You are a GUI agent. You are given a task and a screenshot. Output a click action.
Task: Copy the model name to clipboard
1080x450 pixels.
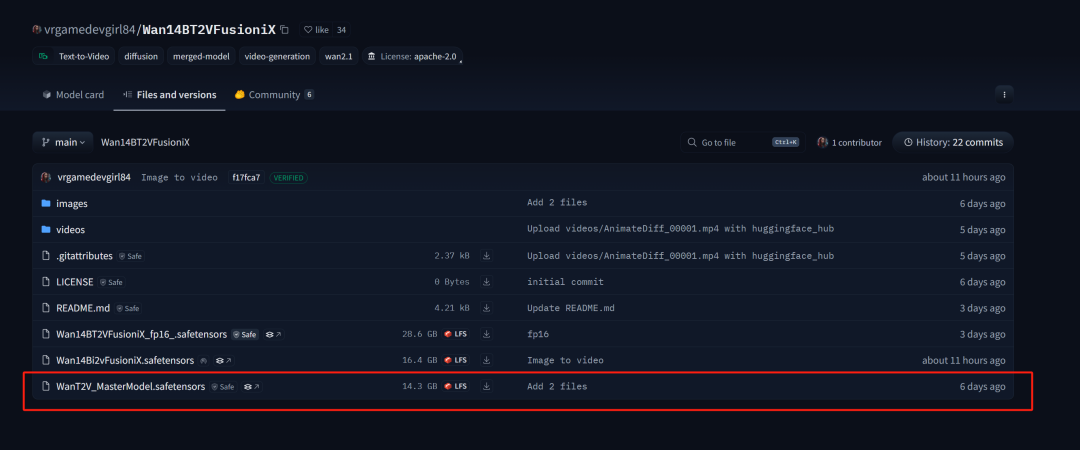pyautogui.click(x=284, y=30)
